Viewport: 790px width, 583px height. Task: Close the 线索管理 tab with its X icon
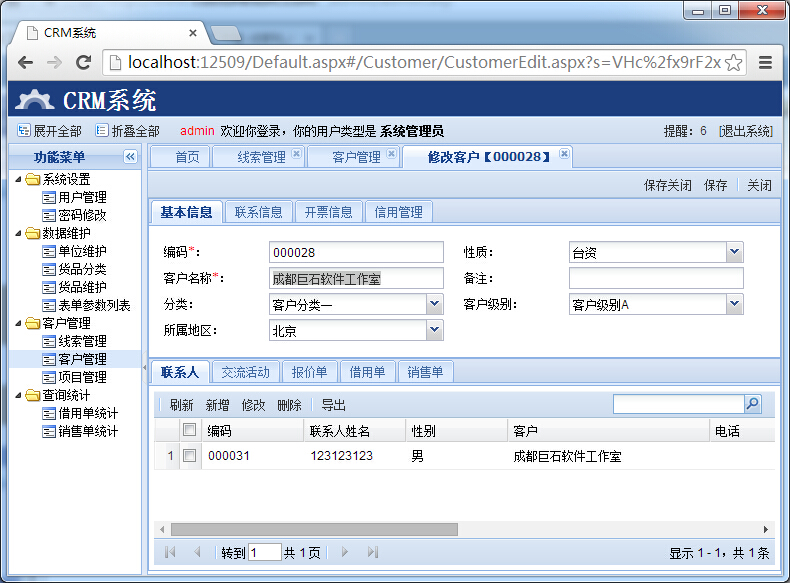(296, 154)
